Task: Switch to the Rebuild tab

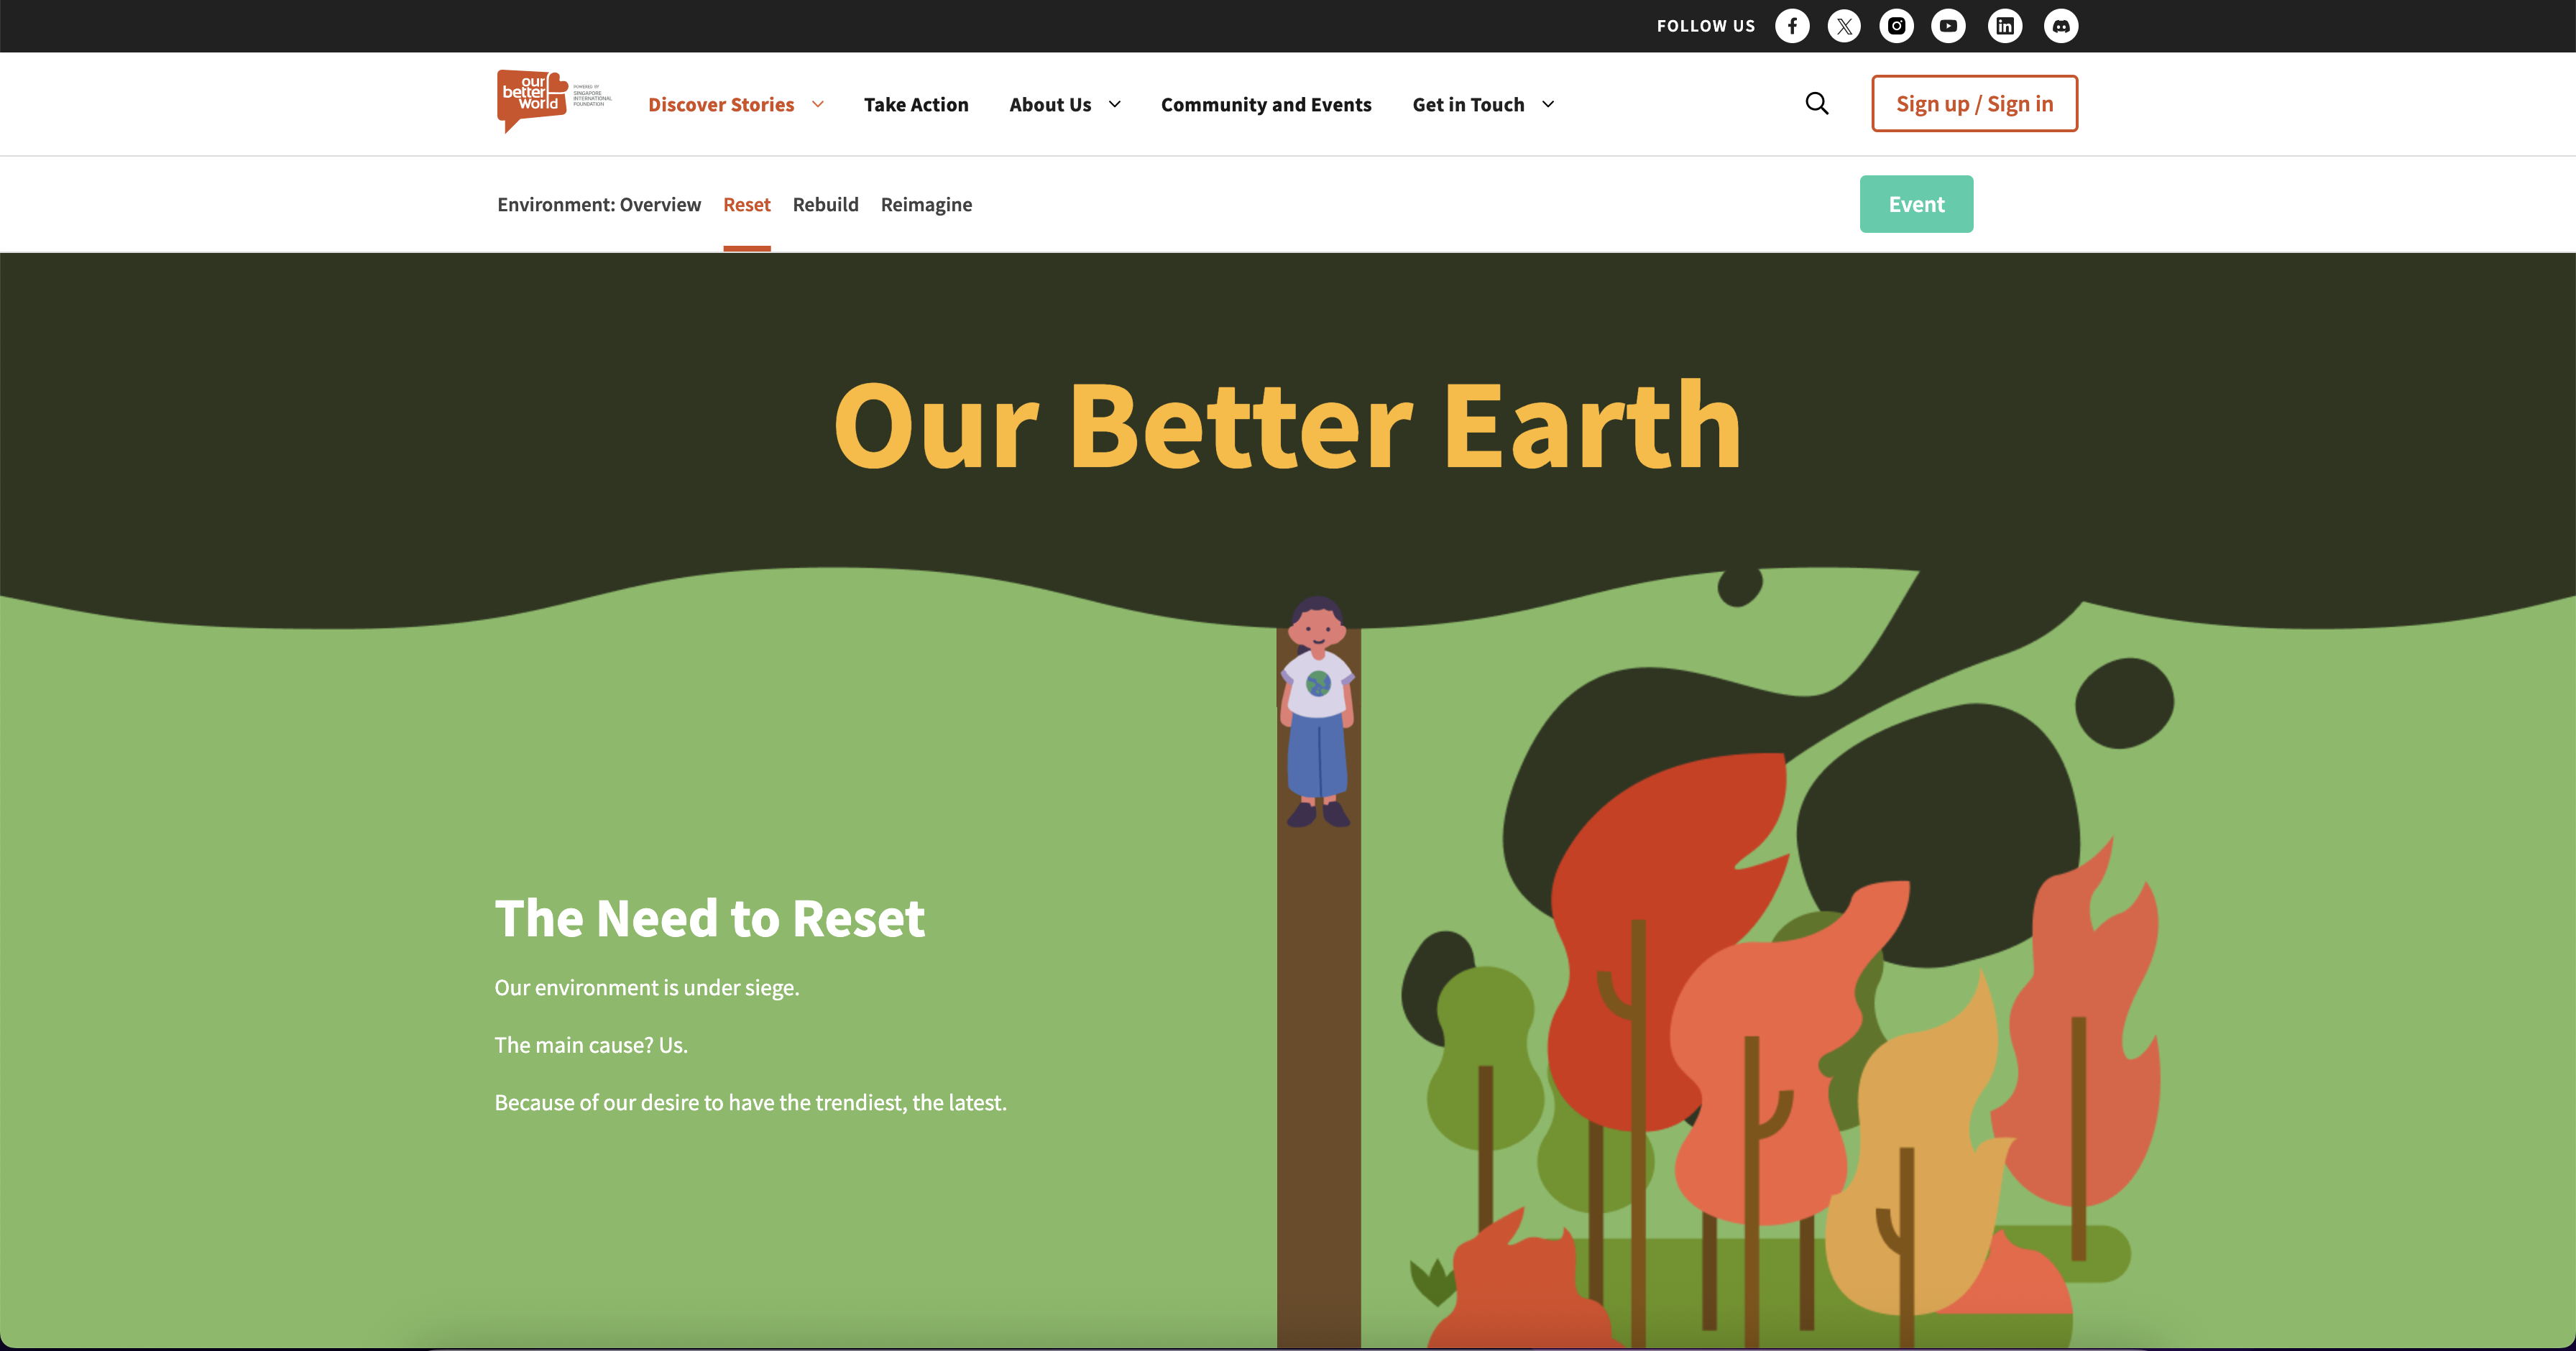Action: pyautogui.click(x=825, y=205)
